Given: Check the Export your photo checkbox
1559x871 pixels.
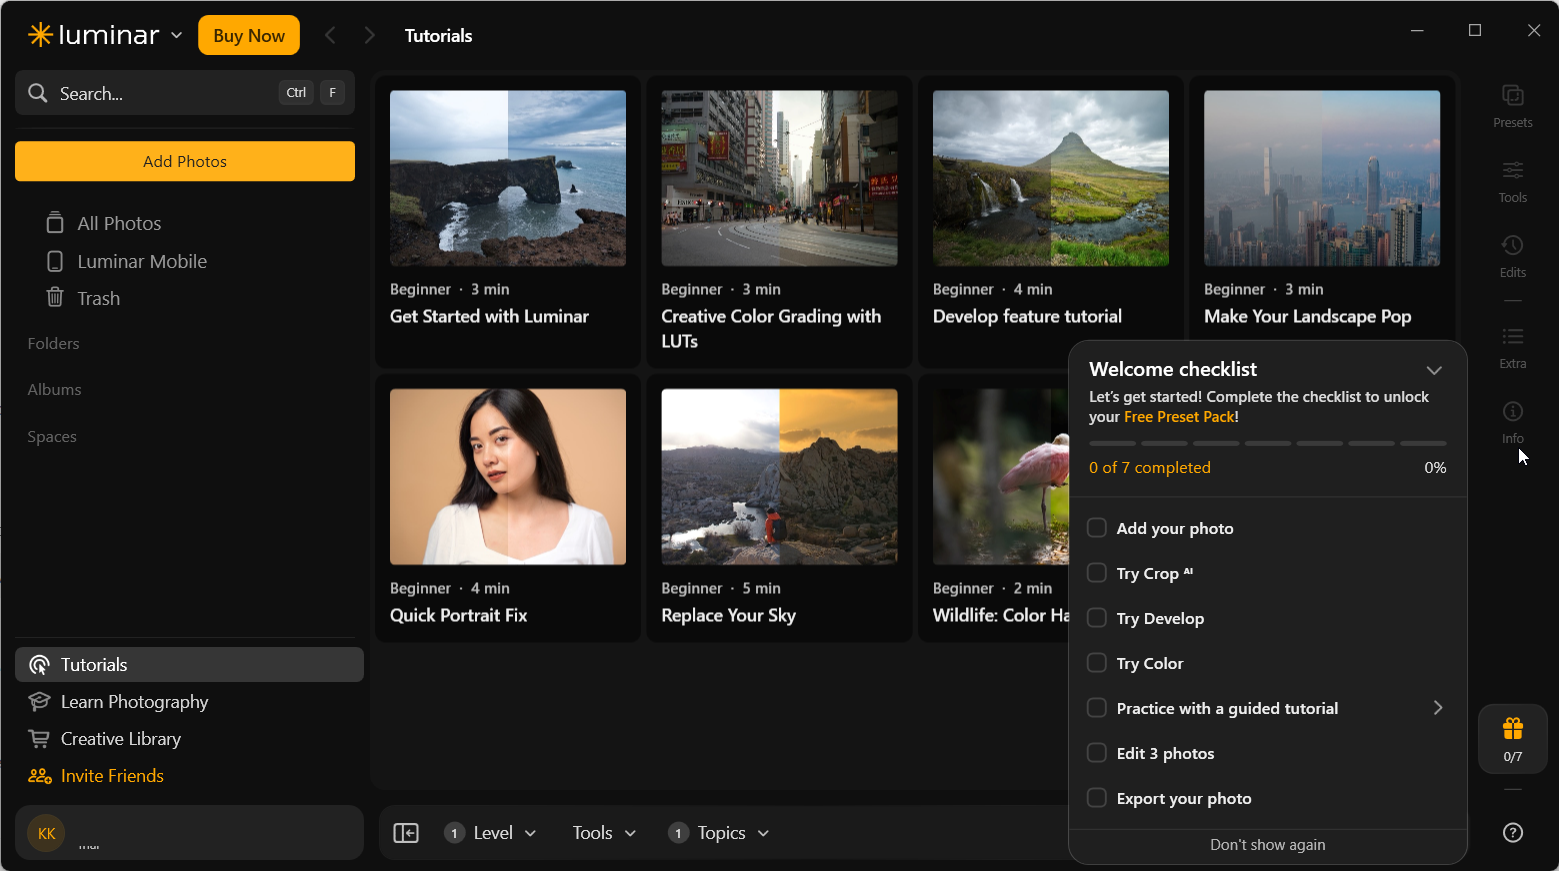Looking at the screenshot, I should 1097,798.
